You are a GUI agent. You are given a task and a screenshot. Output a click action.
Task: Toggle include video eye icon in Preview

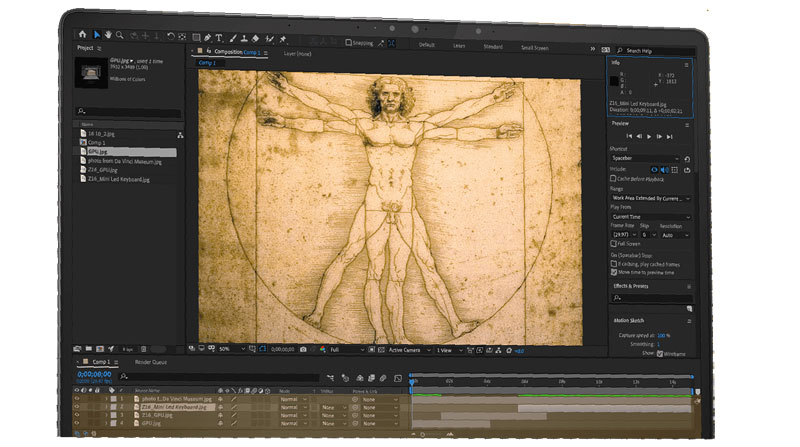pos(655,169)
